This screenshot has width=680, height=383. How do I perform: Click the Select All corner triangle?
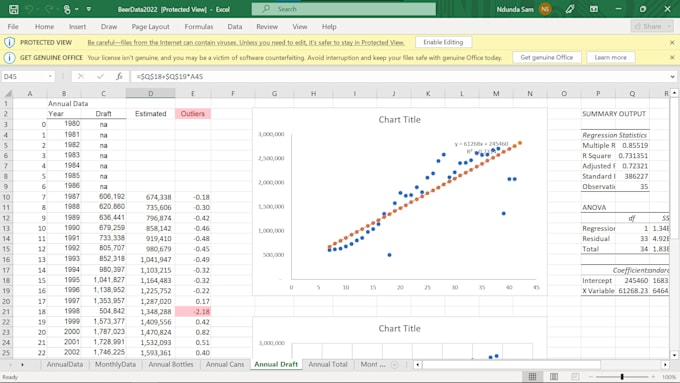tap(7, 93)
